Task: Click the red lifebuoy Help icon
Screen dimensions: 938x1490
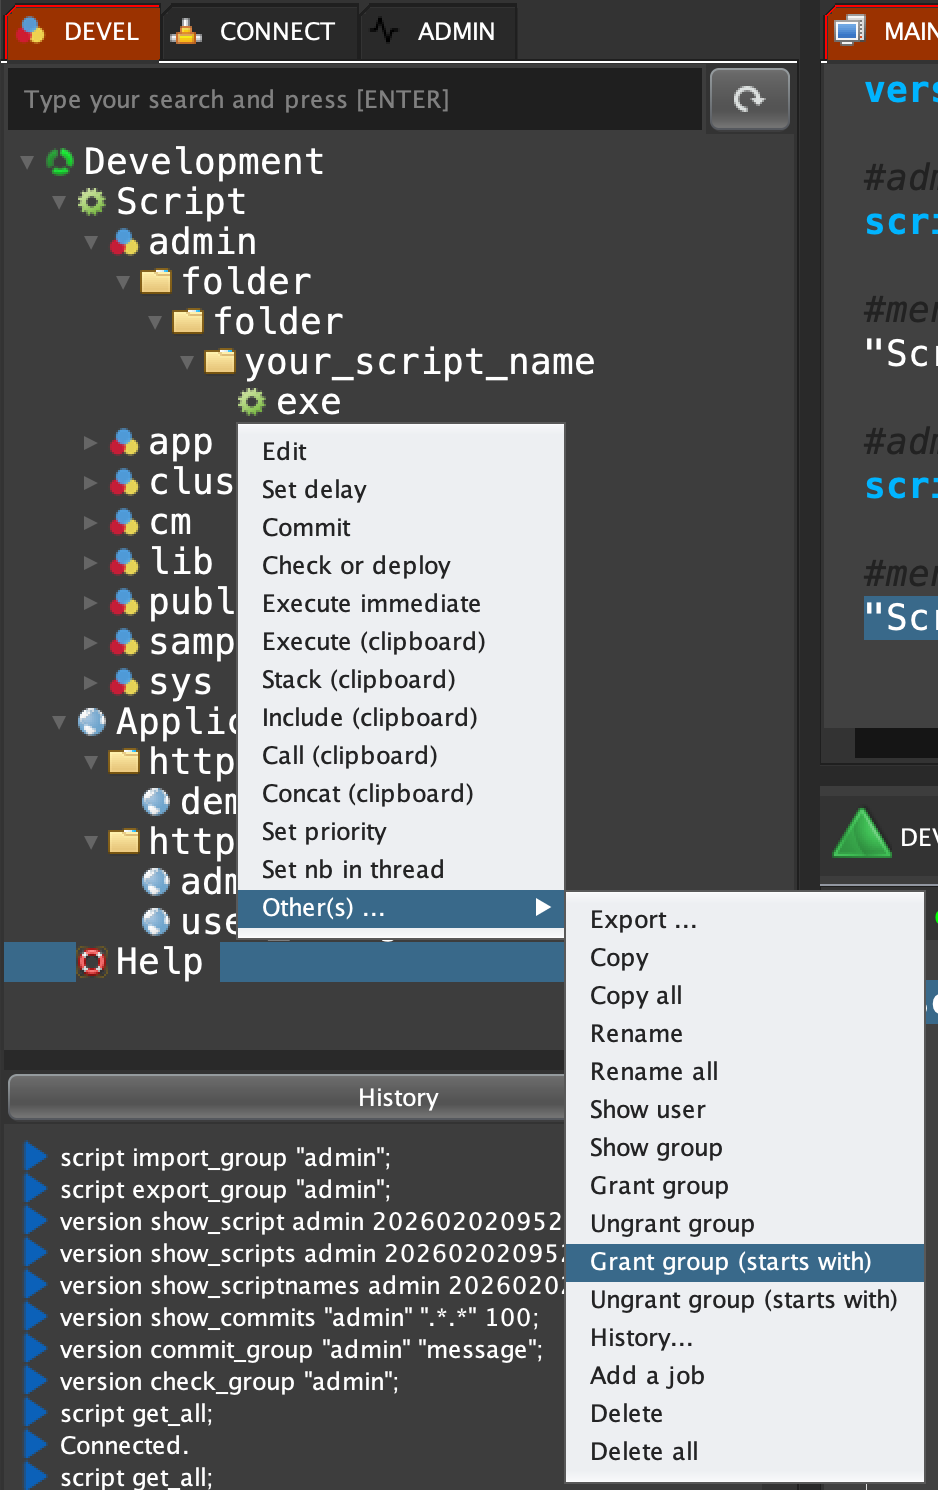Action: pyautogui.click(x=92, y=962)
